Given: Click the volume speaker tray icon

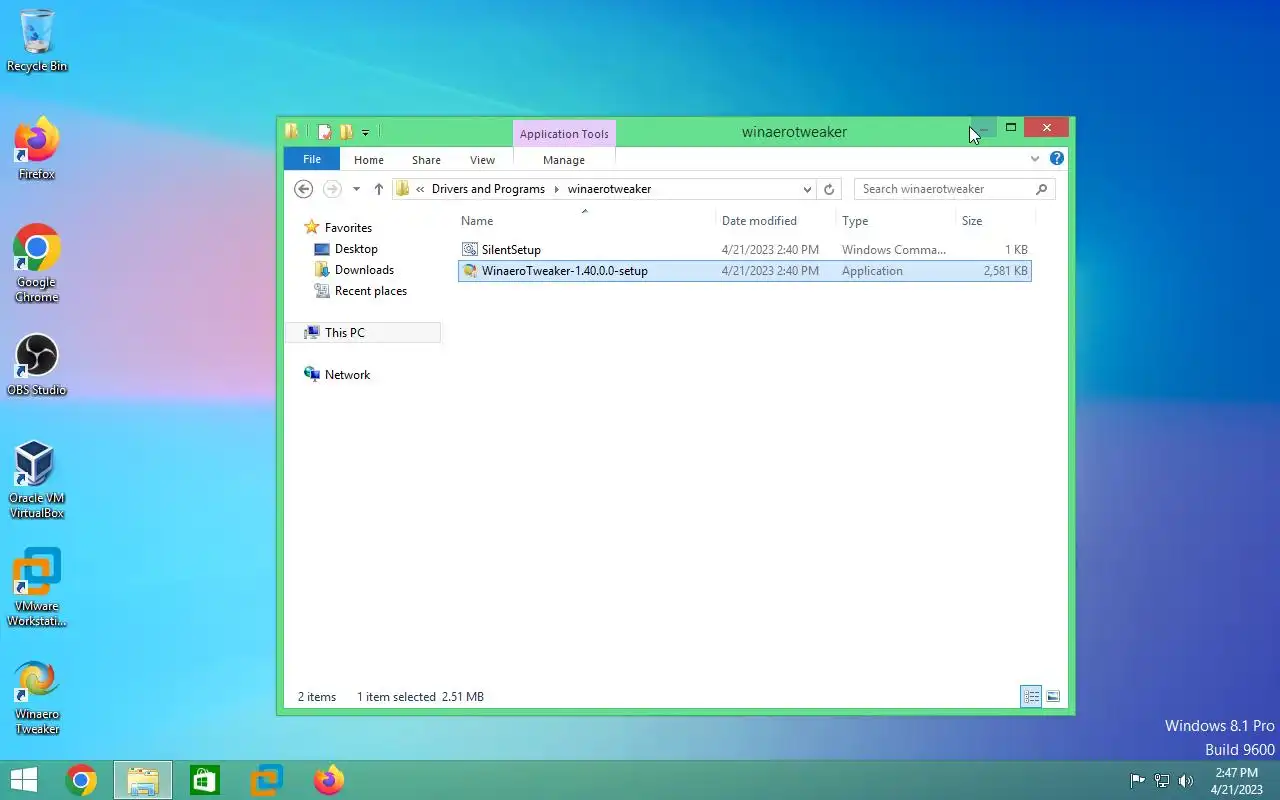Looking at the screenshot, I should 1186,781.
